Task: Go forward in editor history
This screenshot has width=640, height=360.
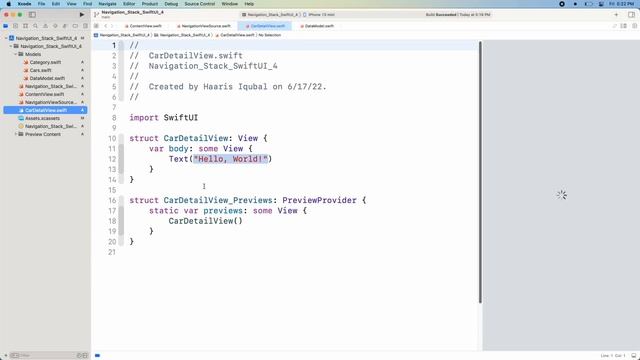Action: 112,26
